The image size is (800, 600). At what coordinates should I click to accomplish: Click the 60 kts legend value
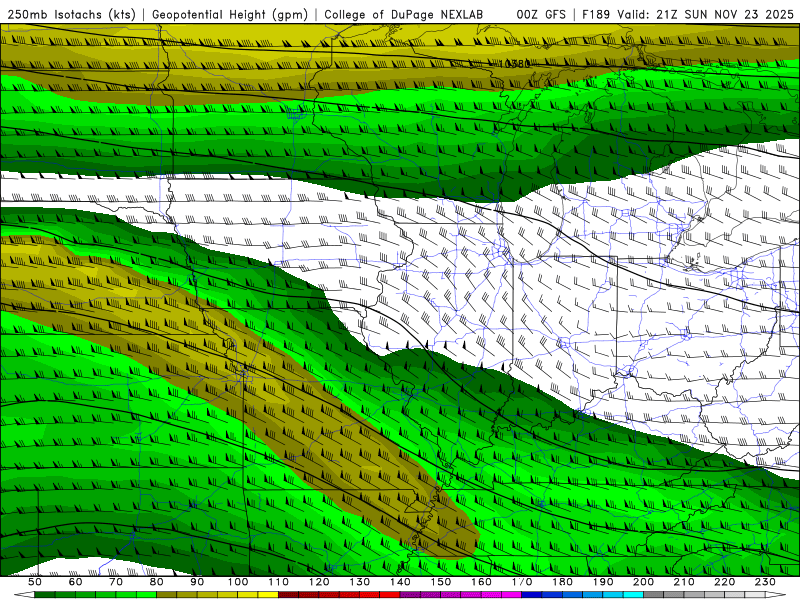pos(75,582)
